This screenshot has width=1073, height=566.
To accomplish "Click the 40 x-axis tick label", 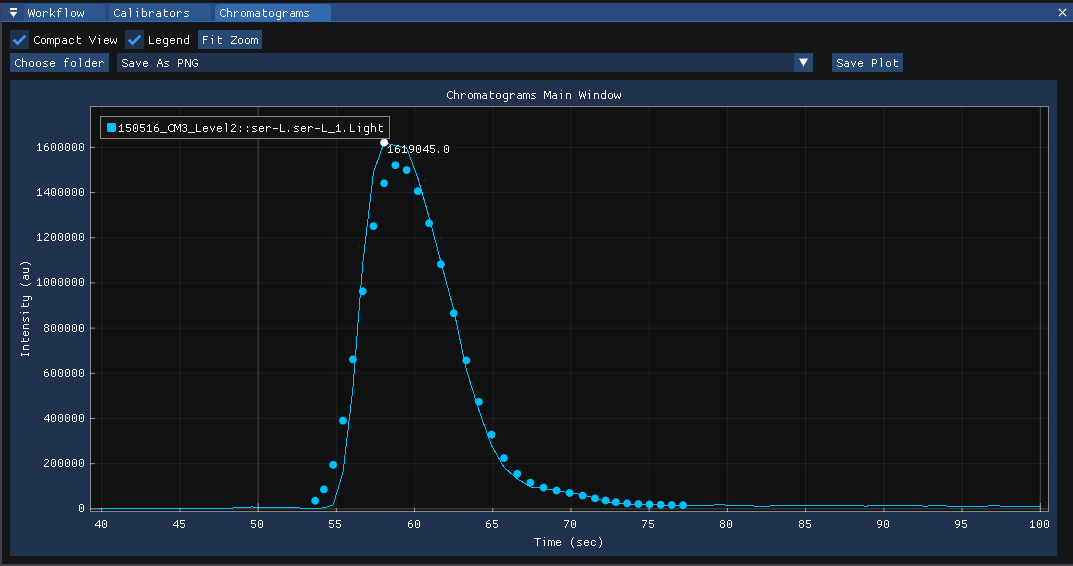I will [x=101, y=524].
